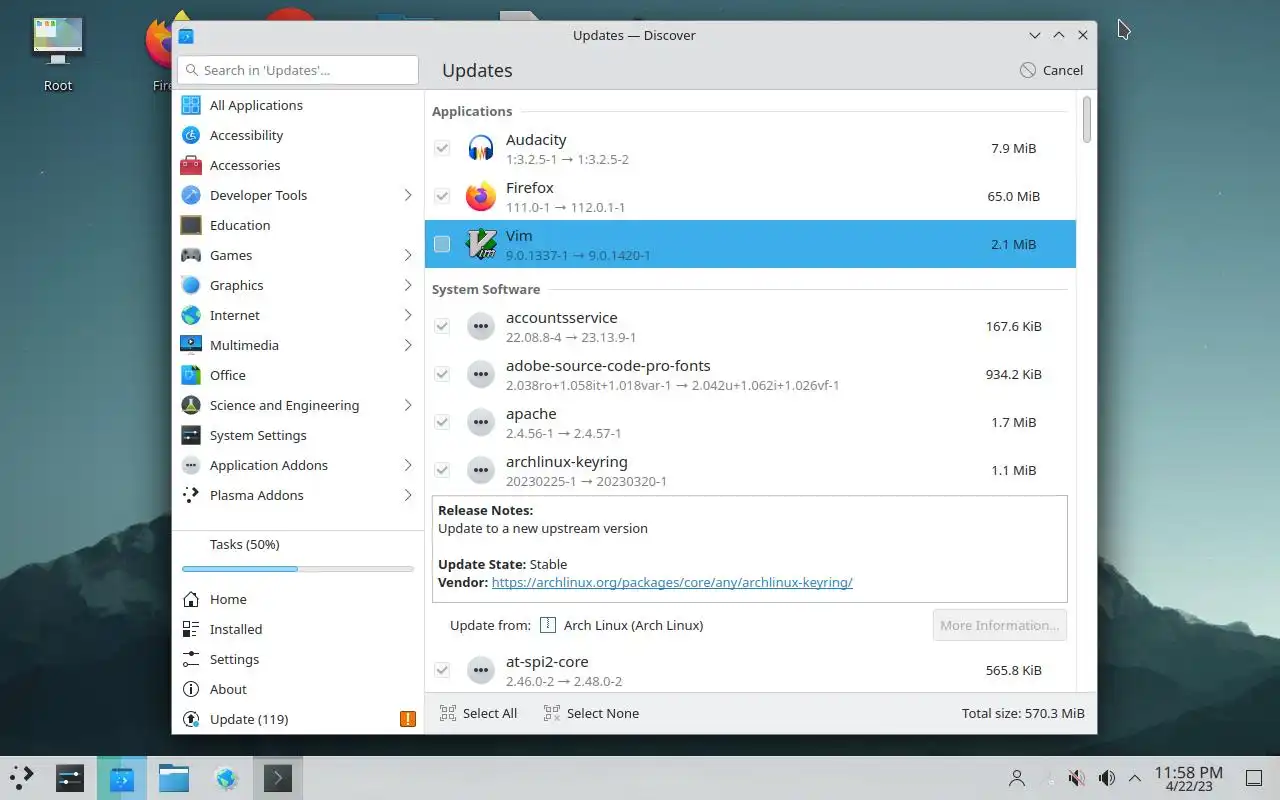Click the Select None button
This screenshot has width=1280, height=800.
click(591, 713)
